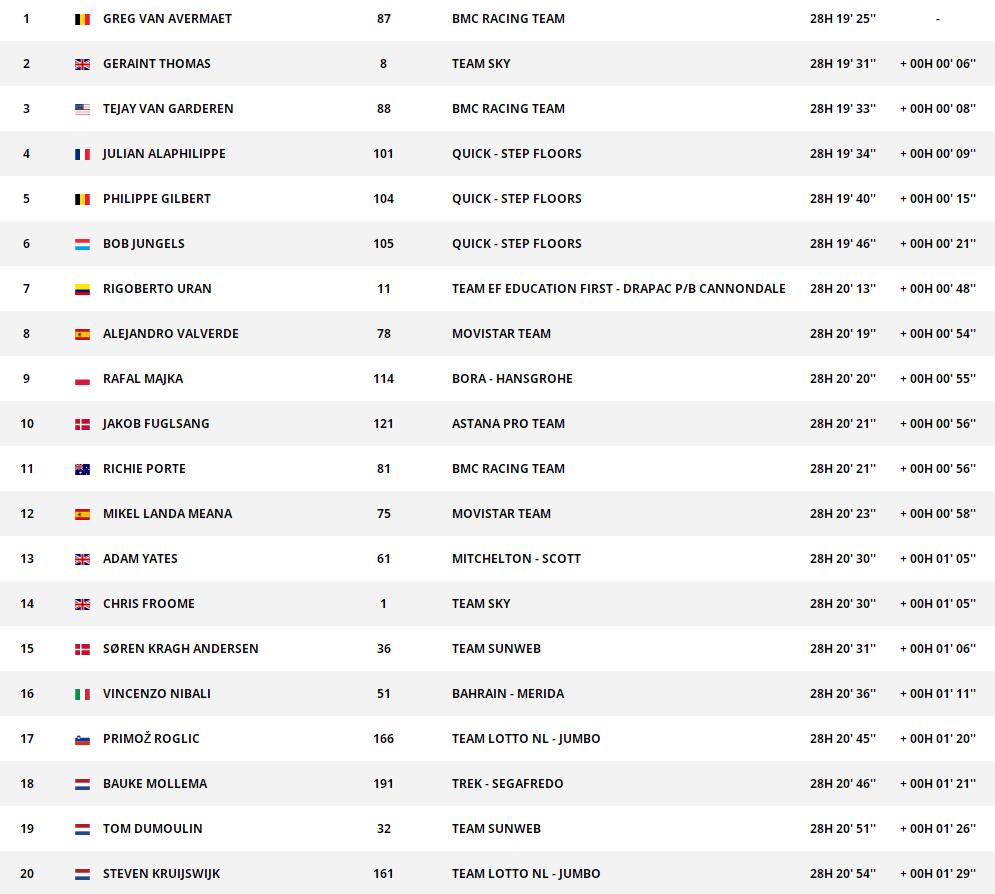This screenshot has width=995, height=894.
Task: View Alejandro Valverde's rider details
Action: (x=170, y=334)
